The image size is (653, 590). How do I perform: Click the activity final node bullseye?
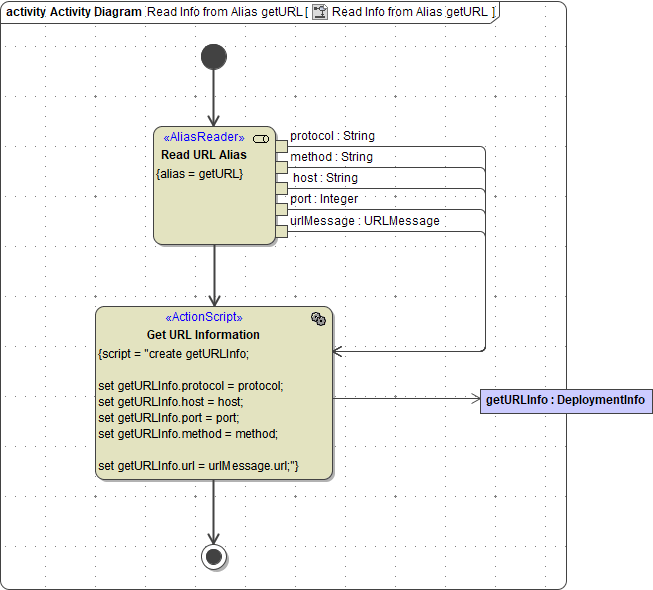pos(213,556)
